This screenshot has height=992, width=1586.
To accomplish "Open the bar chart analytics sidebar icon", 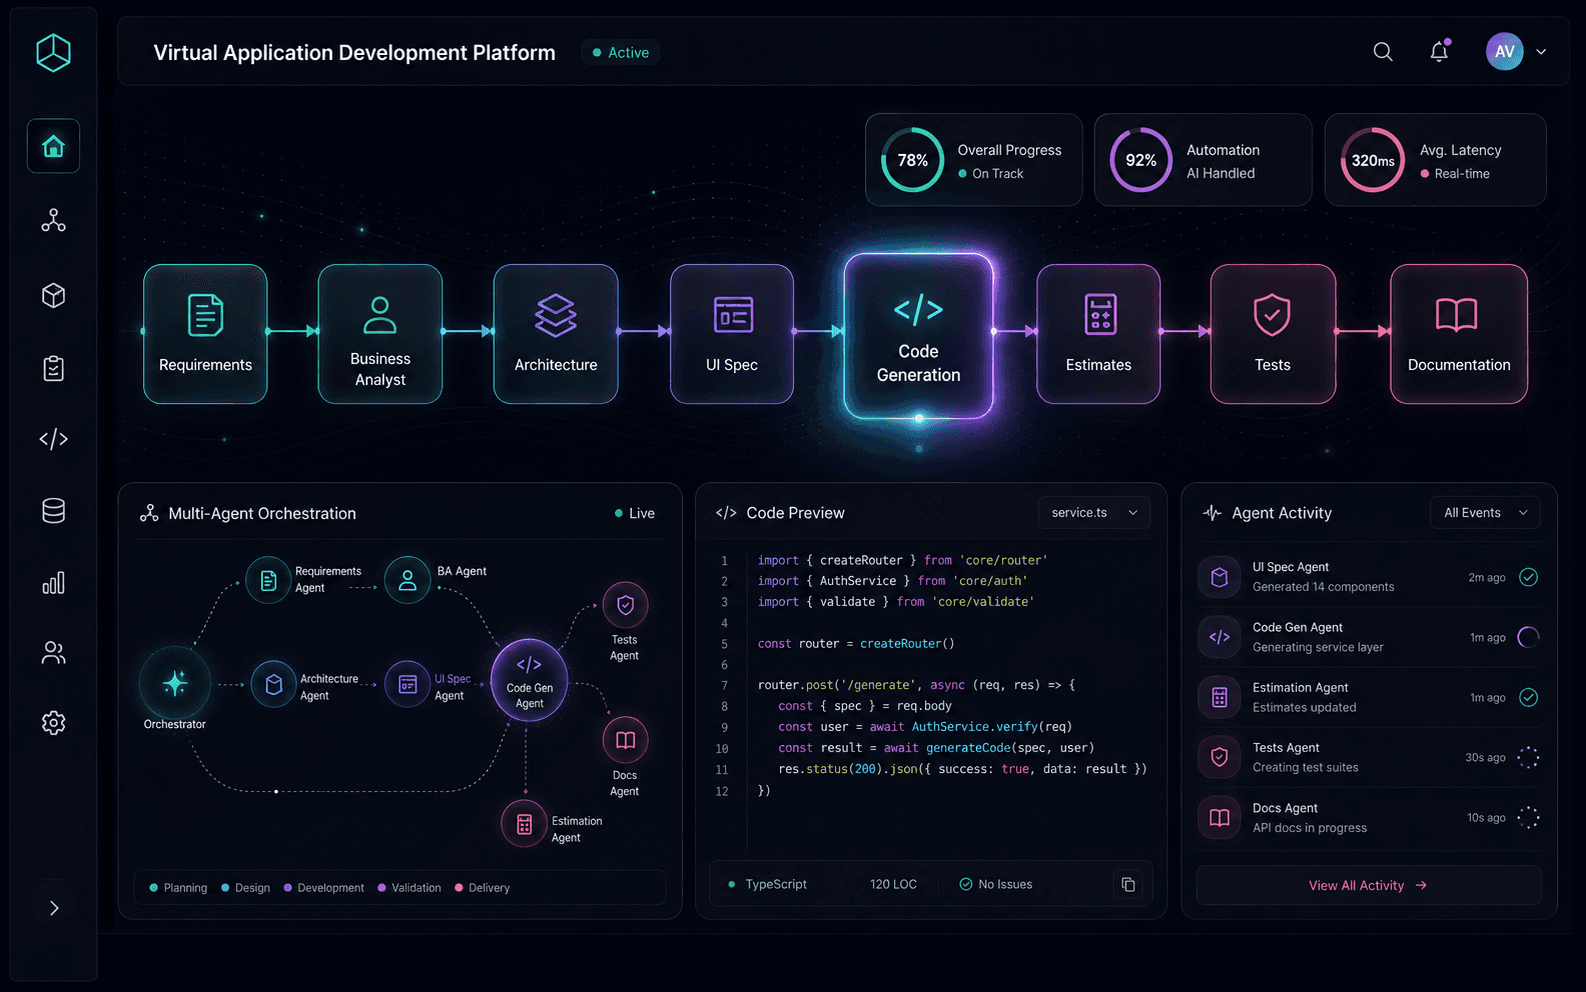I will tap(53, 583).
